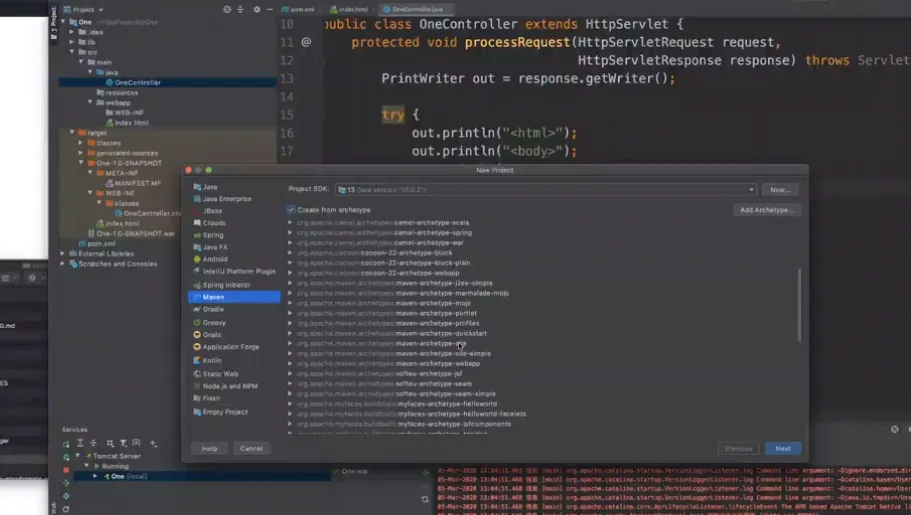Click the Cancel button in New Project
Screen dimensions: 911x515
tap(252, 448)
